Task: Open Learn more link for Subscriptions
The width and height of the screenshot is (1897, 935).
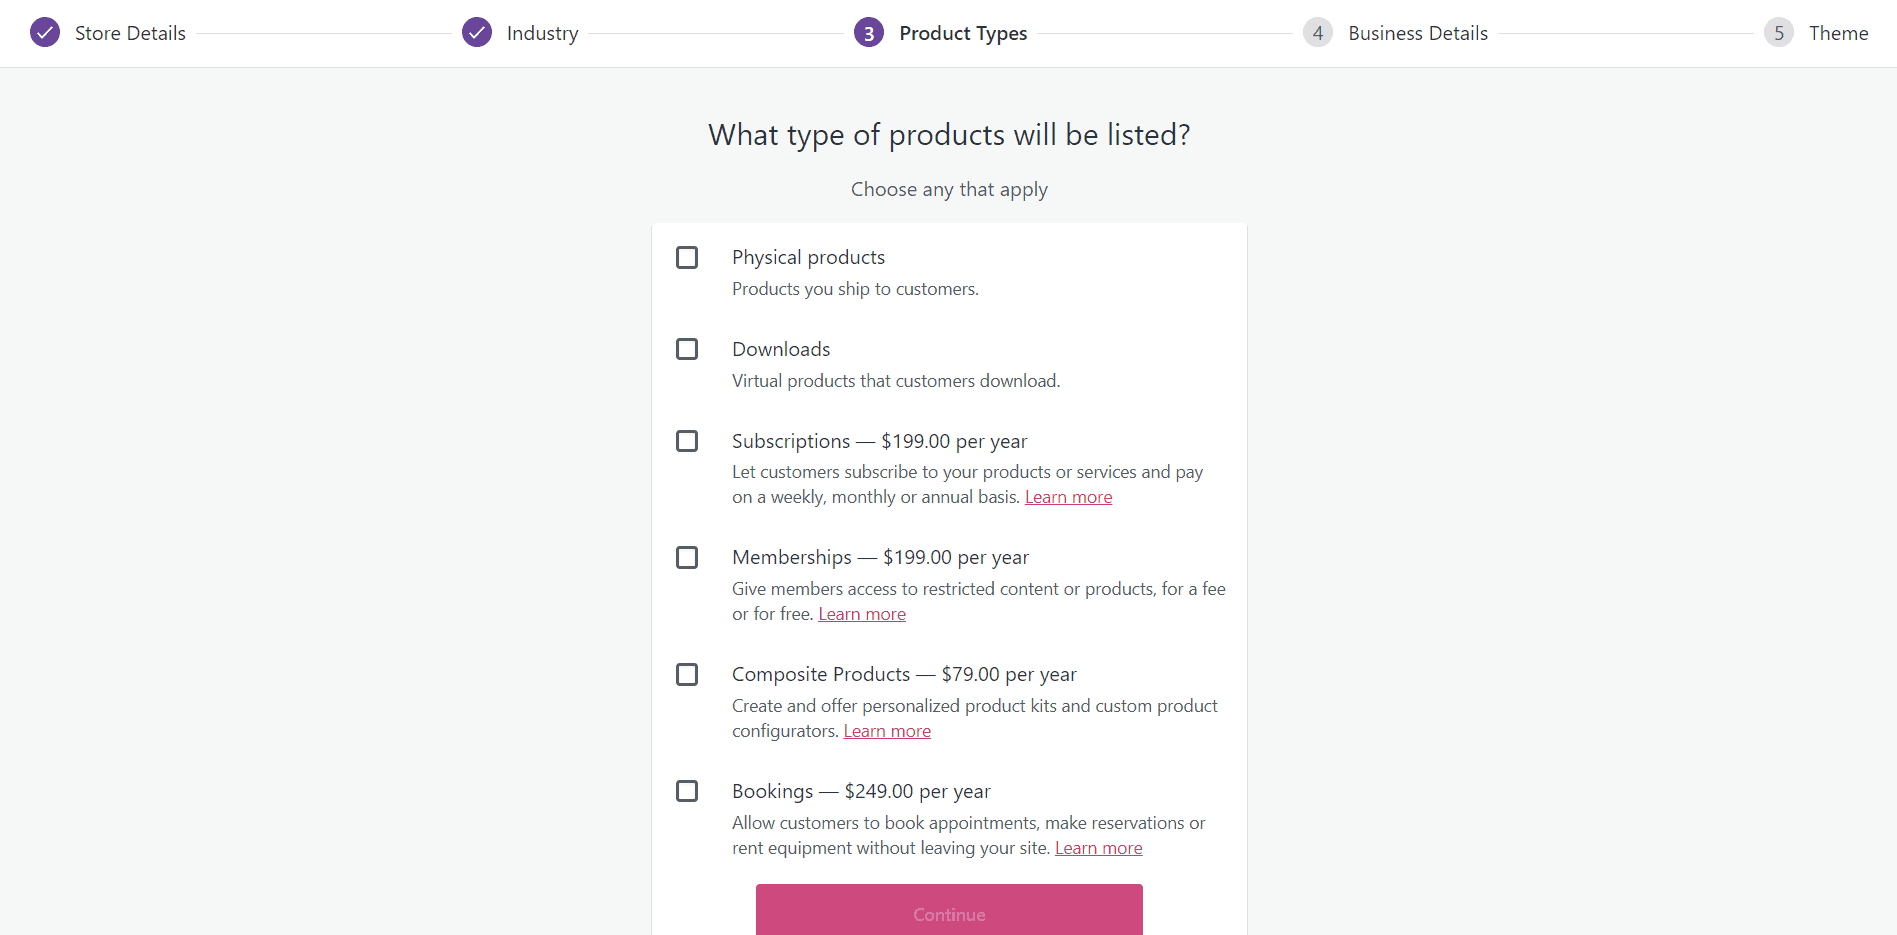Action: [x=1068, y=497]
